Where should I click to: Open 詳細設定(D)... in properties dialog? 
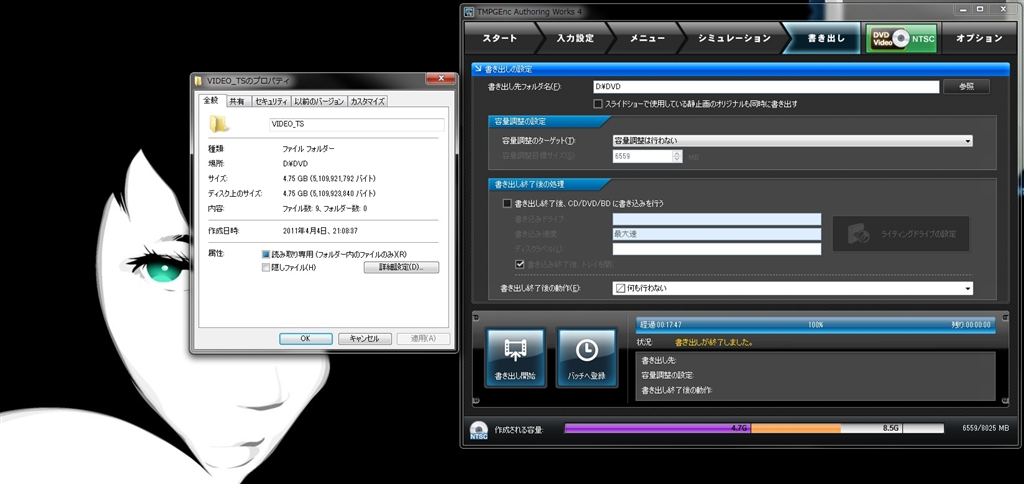(x=401, y=268)
